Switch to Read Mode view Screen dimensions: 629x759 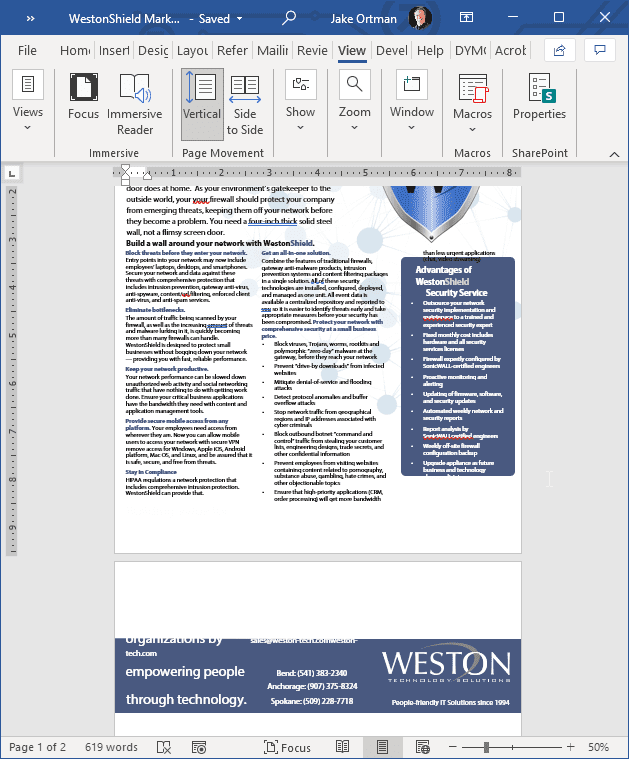[343, 747]
